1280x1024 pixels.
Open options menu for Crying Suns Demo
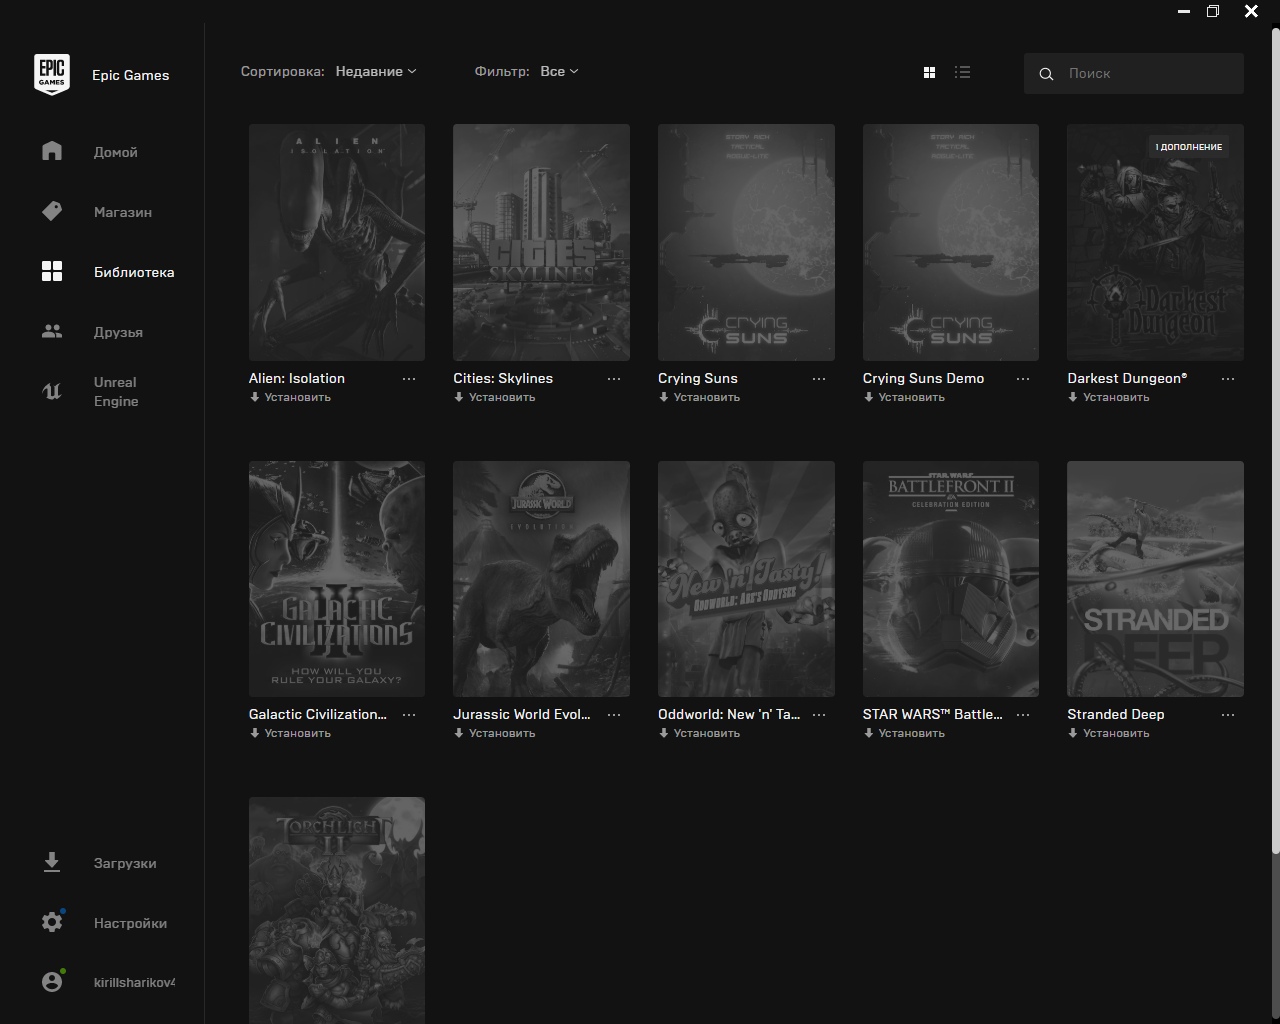tap(1023, 379)
